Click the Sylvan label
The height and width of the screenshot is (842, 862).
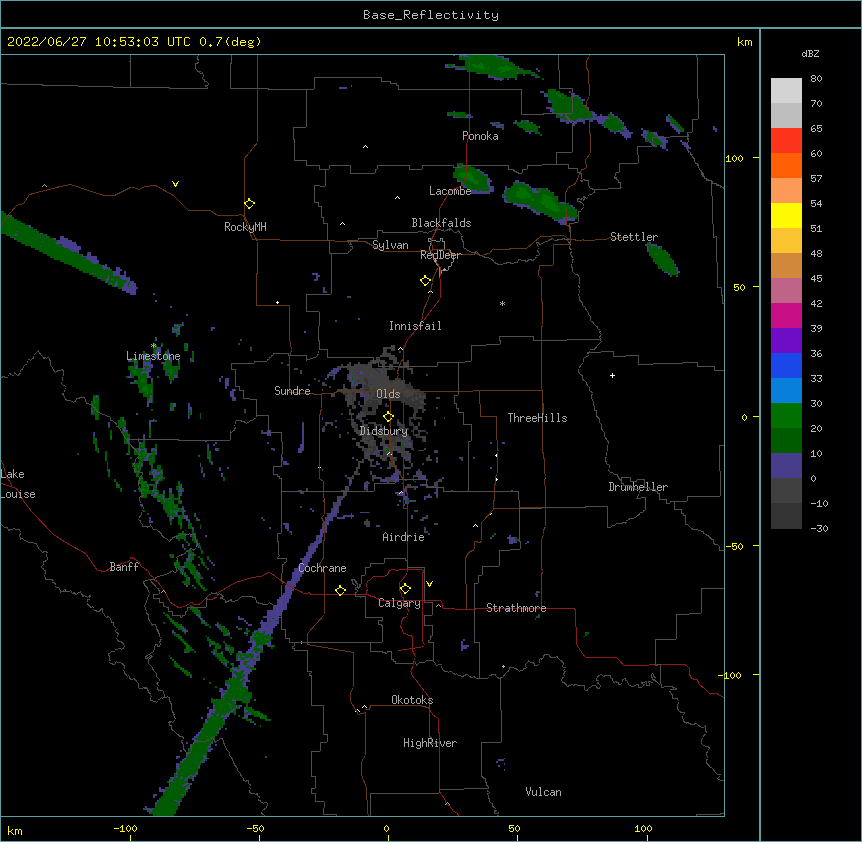(390, 245)
